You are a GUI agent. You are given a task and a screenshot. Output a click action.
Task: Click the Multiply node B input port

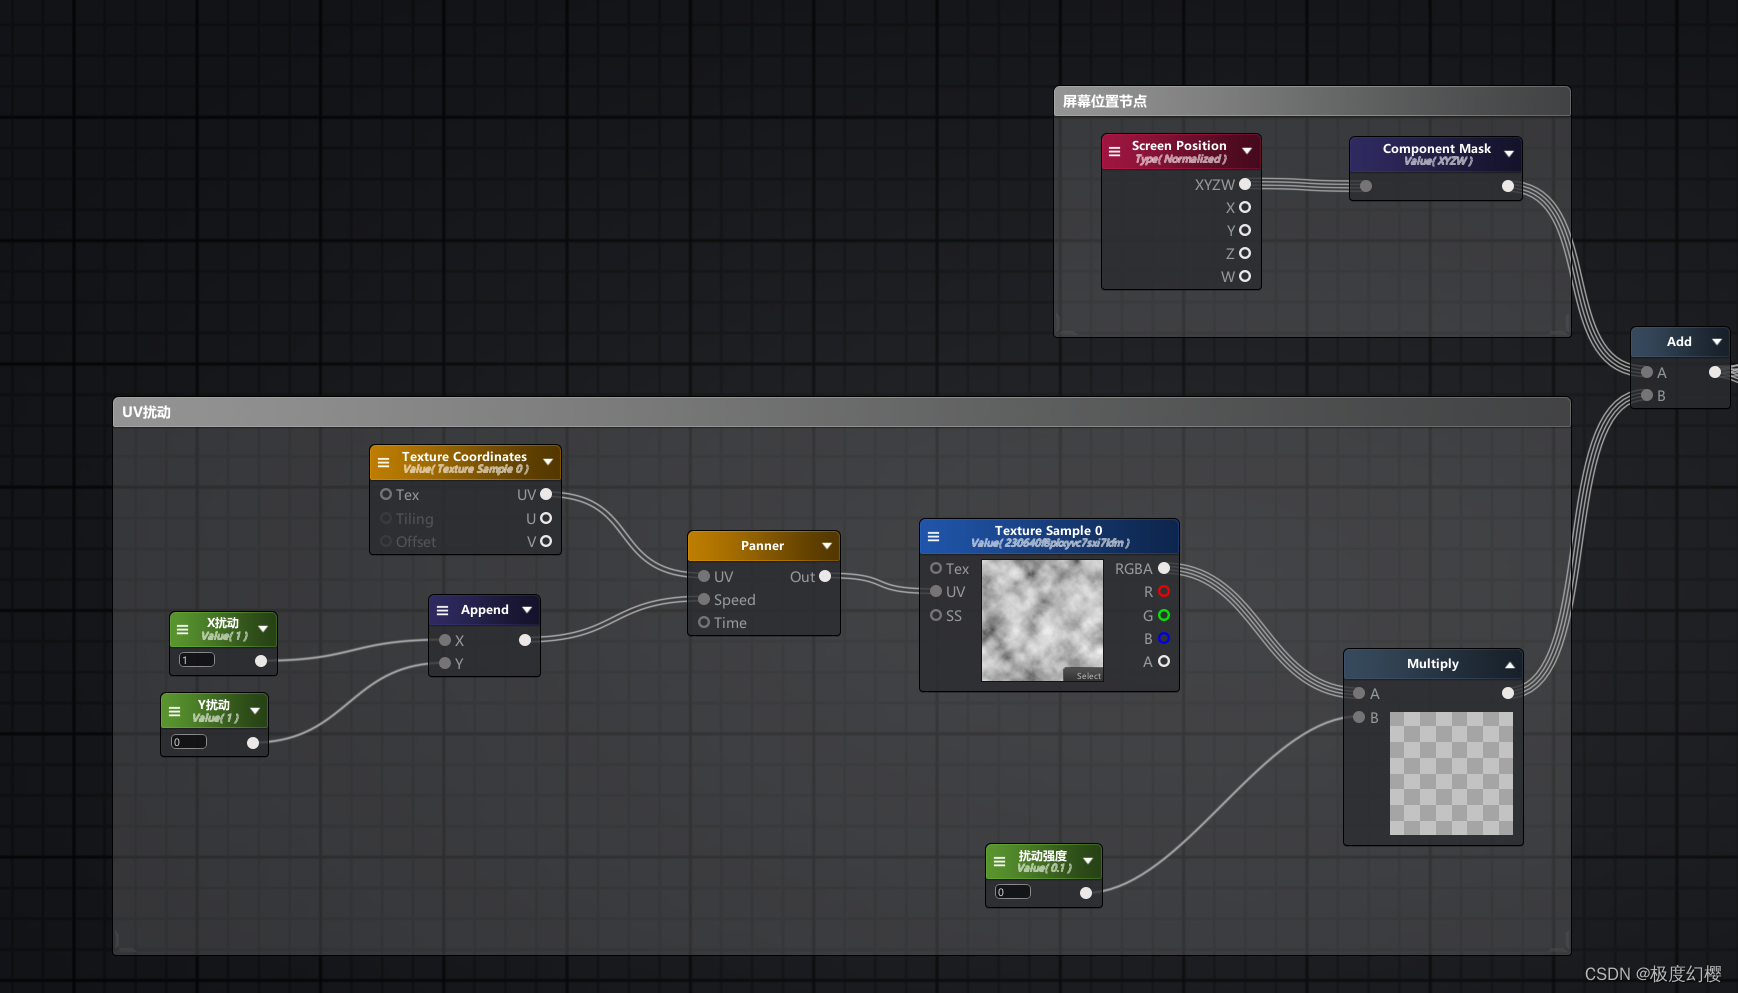coord(1359,717)
